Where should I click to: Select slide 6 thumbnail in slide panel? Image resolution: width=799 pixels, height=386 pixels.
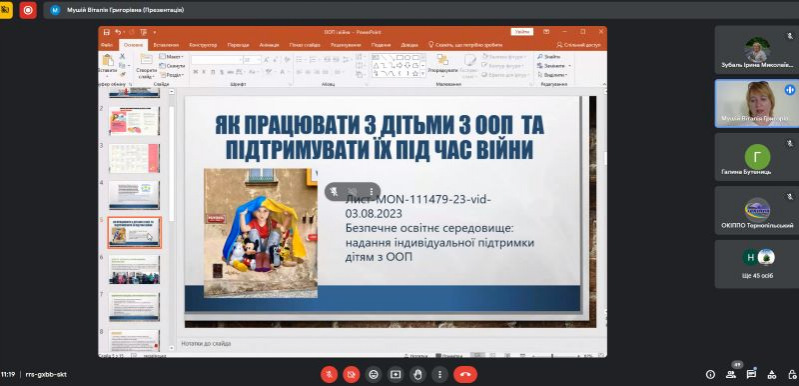tap(134, 270)
